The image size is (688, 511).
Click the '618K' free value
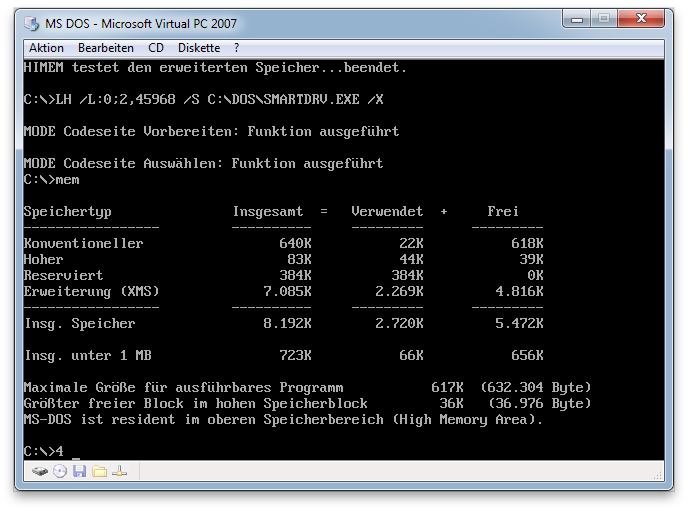[x=527, y=243]
